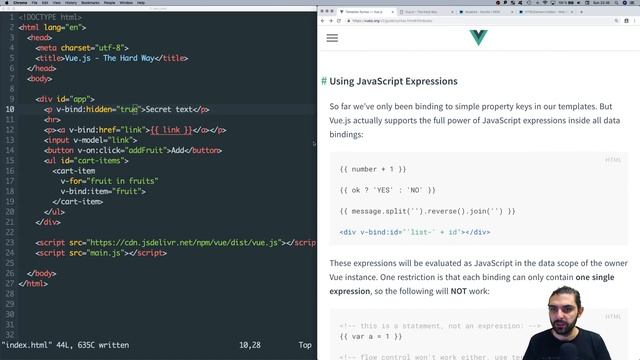Click the zoom magnifier icon in address bar
This screenshot has height=360, width=640.
(x=616, y=21)
